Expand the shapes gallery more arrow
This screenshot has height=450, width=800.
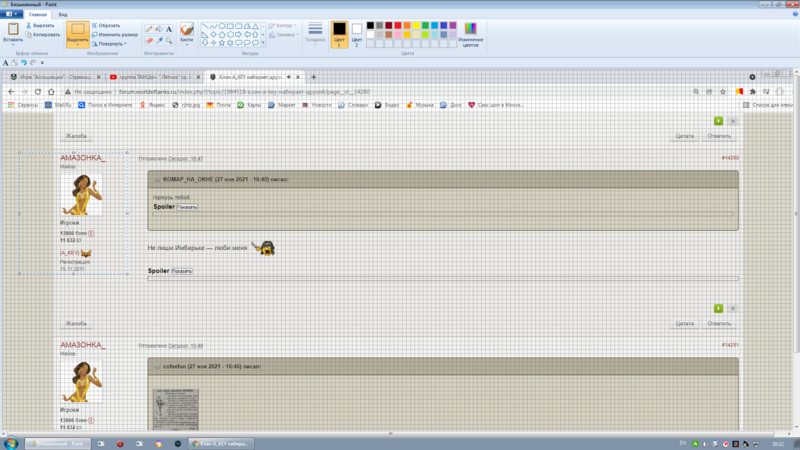[x=263, y=43]
